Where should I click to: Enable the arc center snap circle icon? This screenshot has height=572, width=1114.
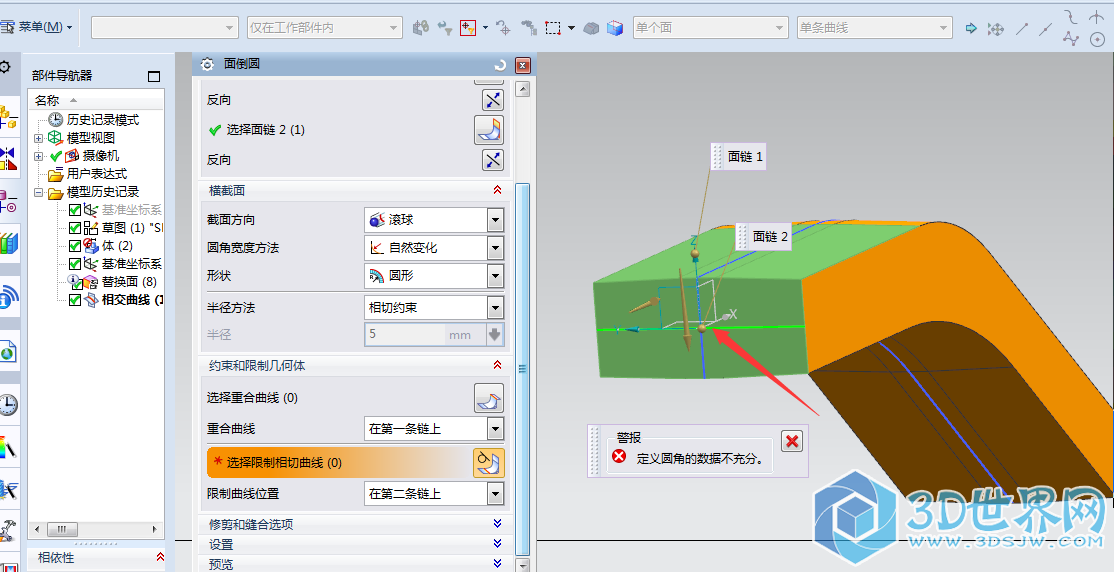point(1096,40)
